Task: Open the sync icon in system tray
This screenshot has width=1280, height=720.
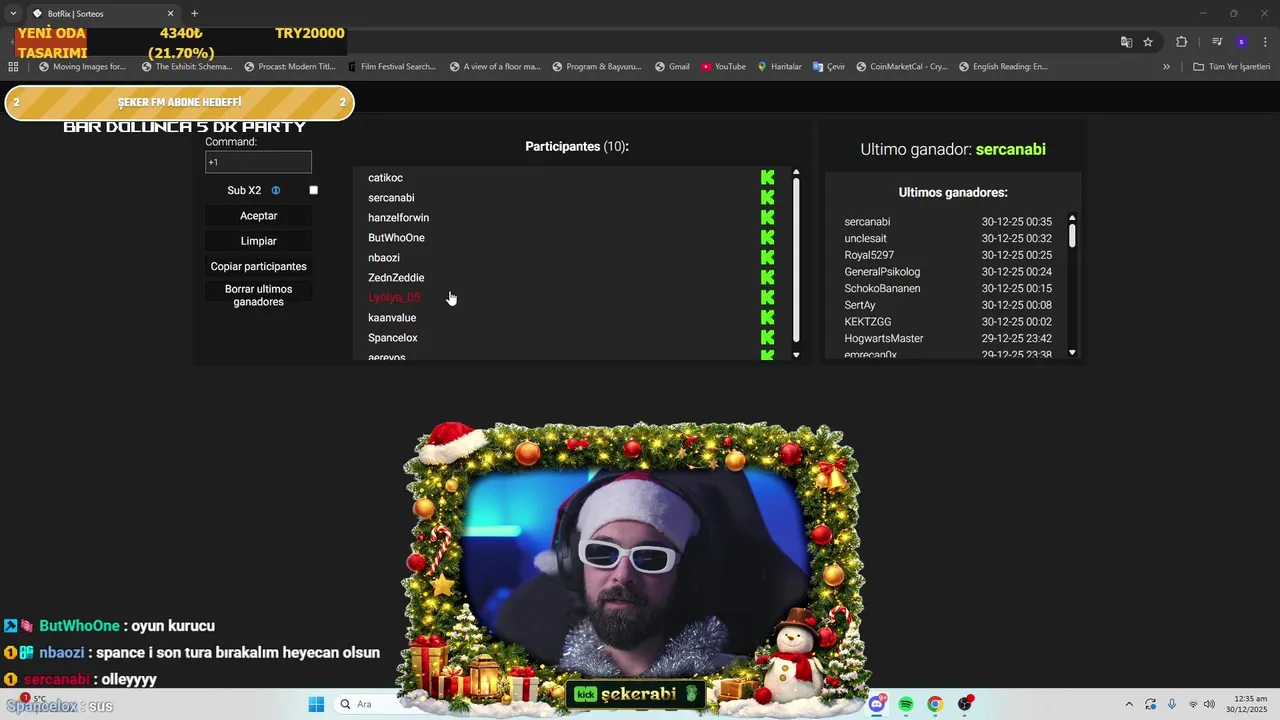Action: point(1151,704)
